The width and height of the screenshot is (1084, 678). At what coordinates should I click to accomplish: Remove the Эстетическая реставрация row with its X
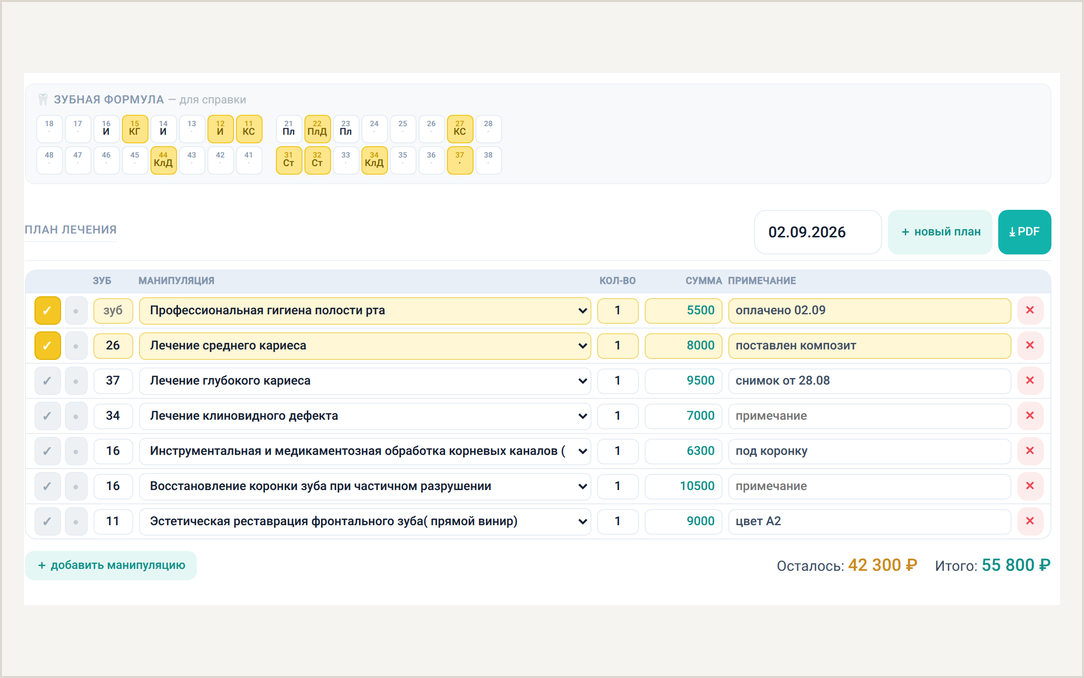1029,521
